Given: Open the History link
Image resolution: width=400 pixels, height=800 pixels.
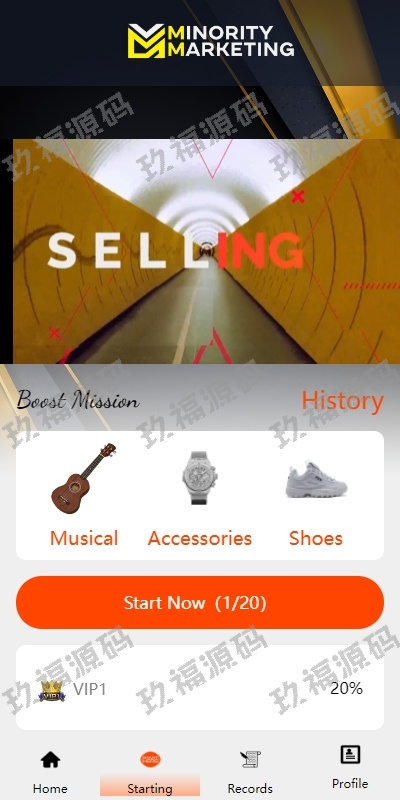Looking at the screenshot, I should tap(342, 401).
